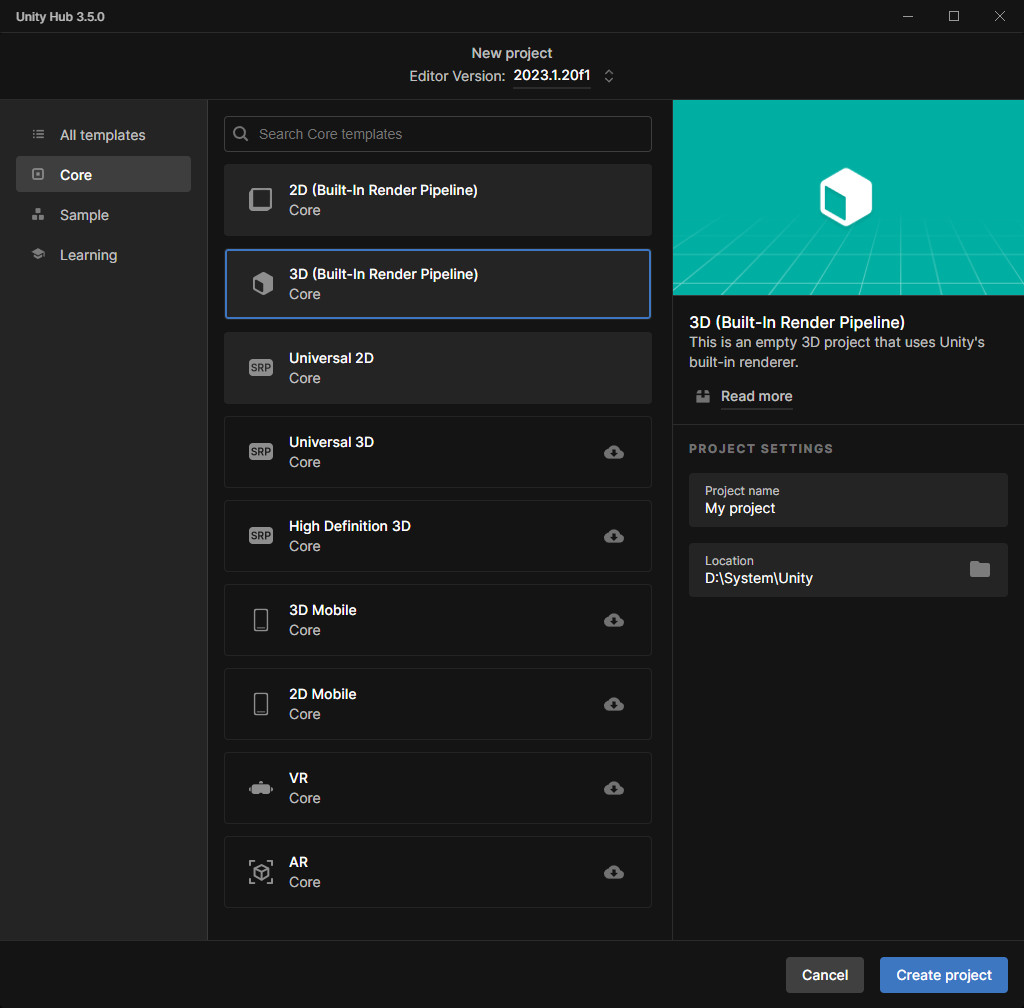Choose the 2D (Built-In Render Pipeline) template
This screenshot has height=1008, width=1024.
(437, 200)
